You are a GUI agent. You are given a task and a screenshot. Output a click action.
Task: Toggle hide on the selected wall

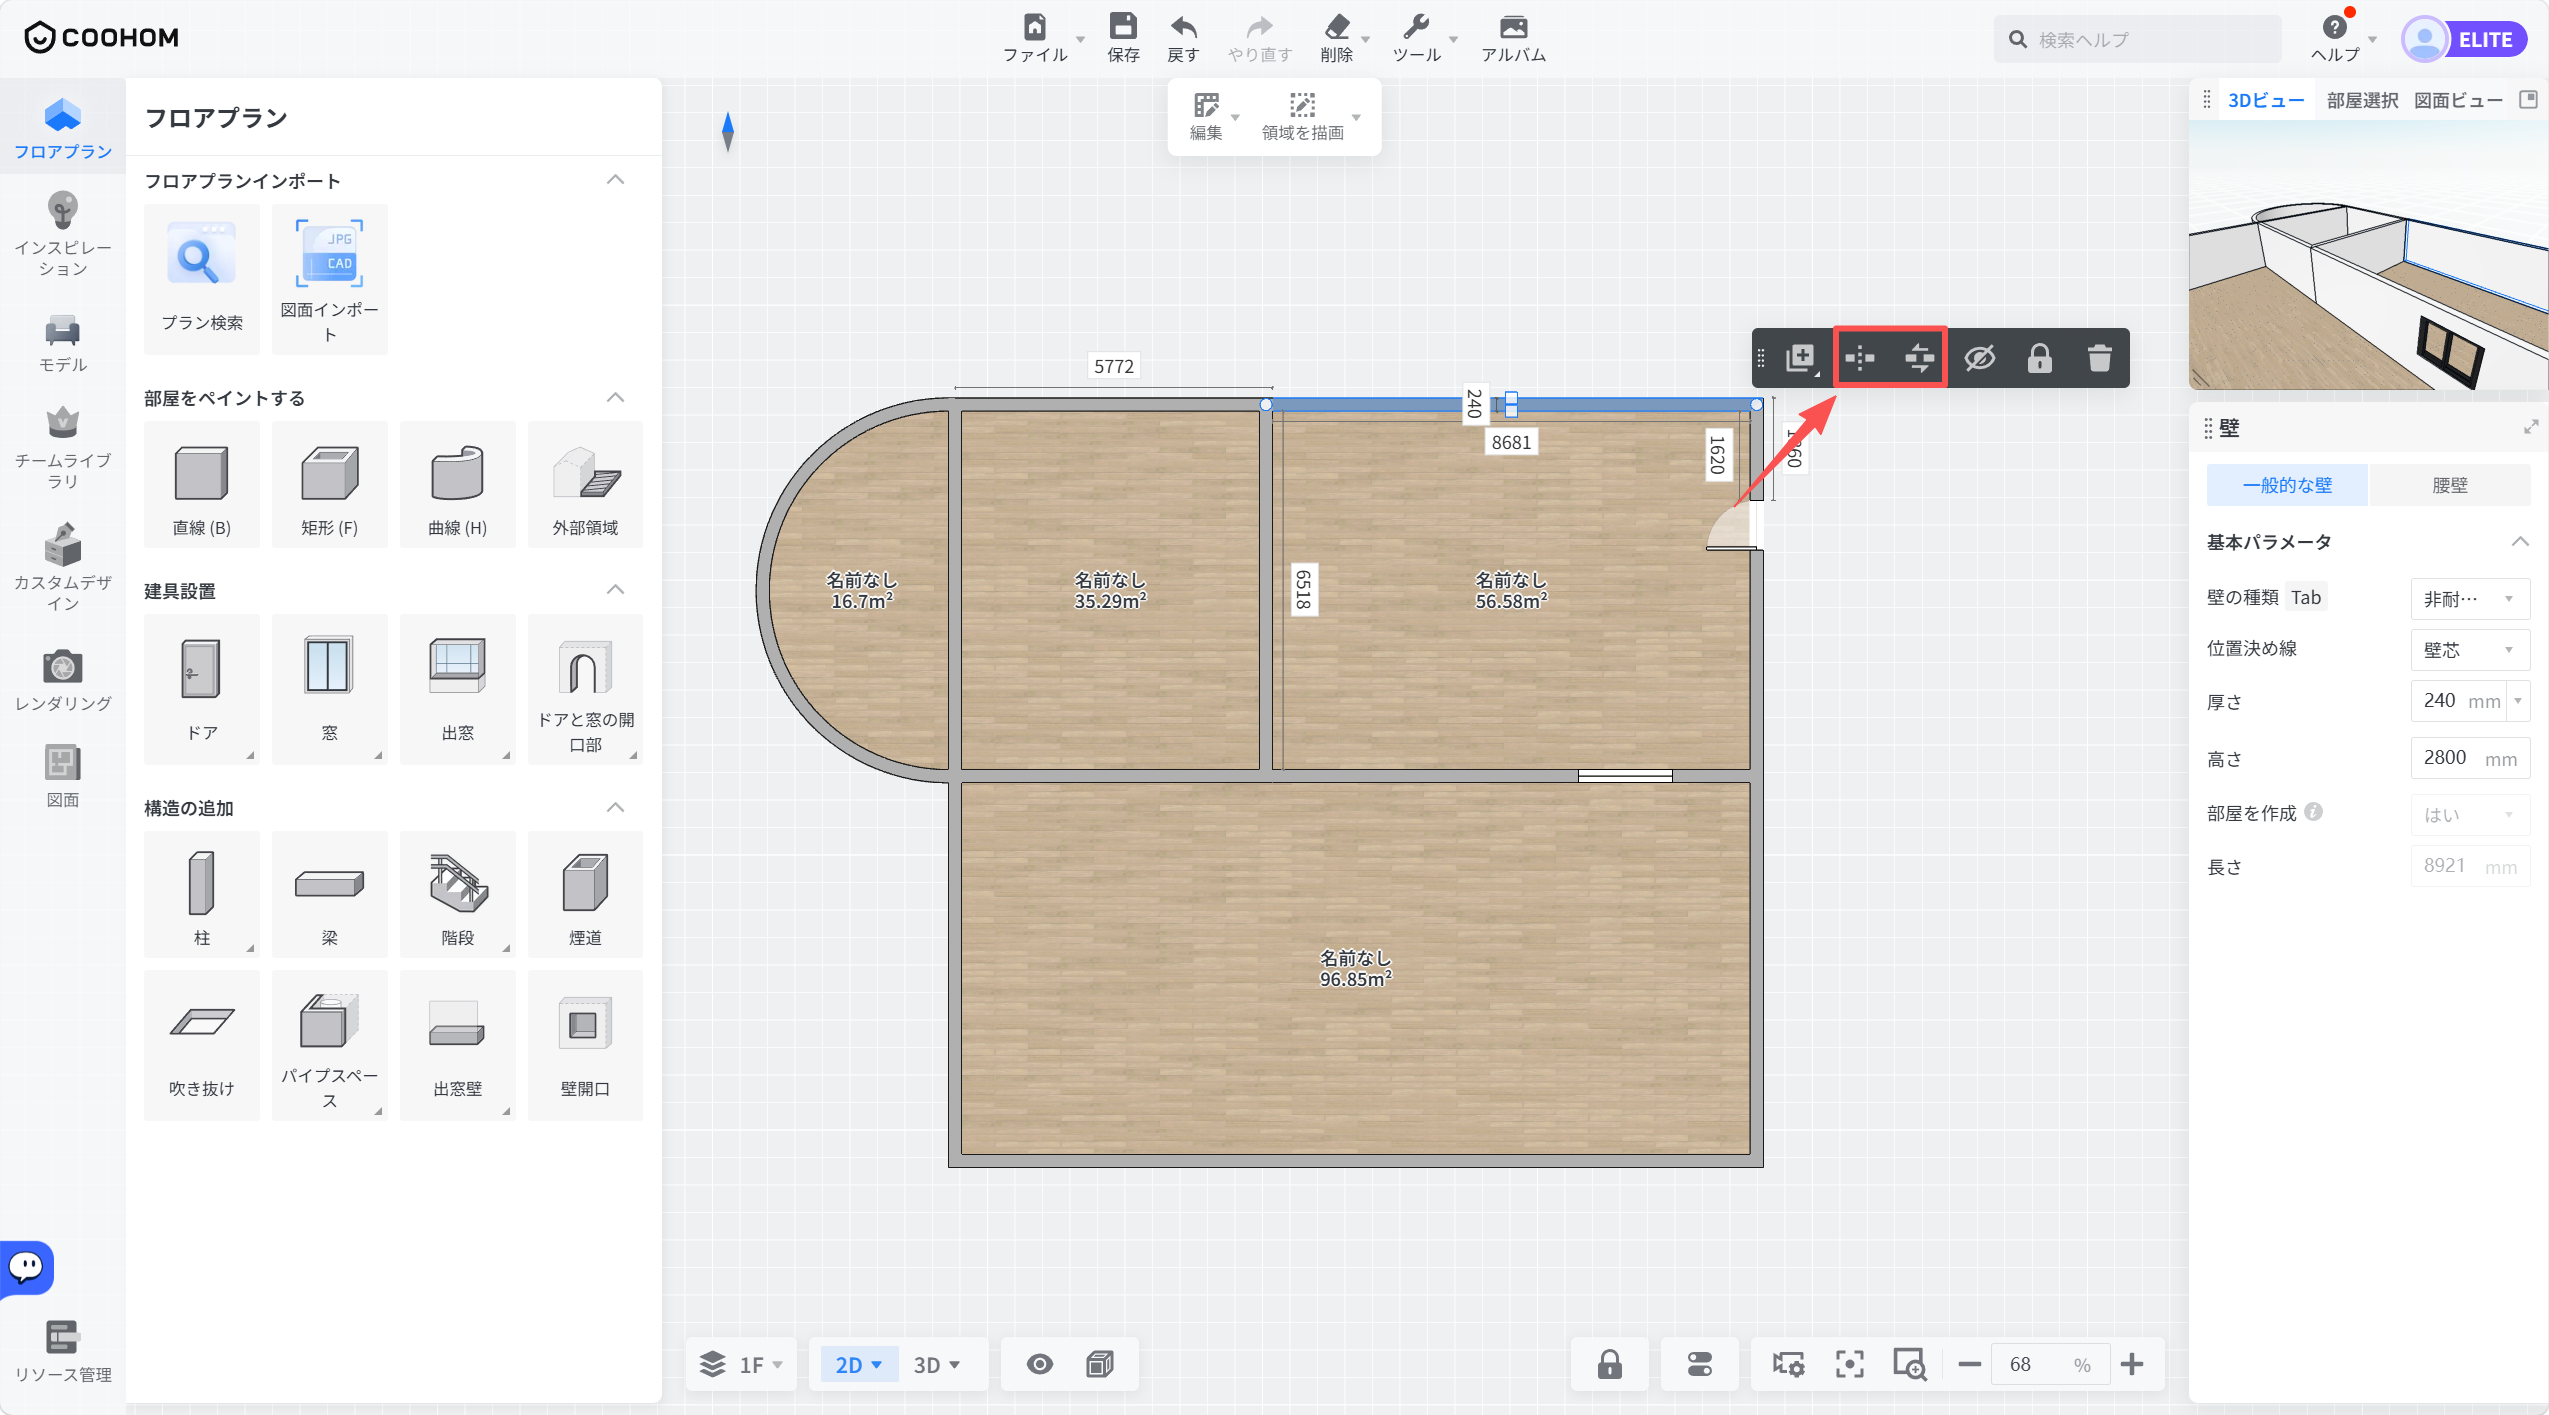coord(1979,358)
